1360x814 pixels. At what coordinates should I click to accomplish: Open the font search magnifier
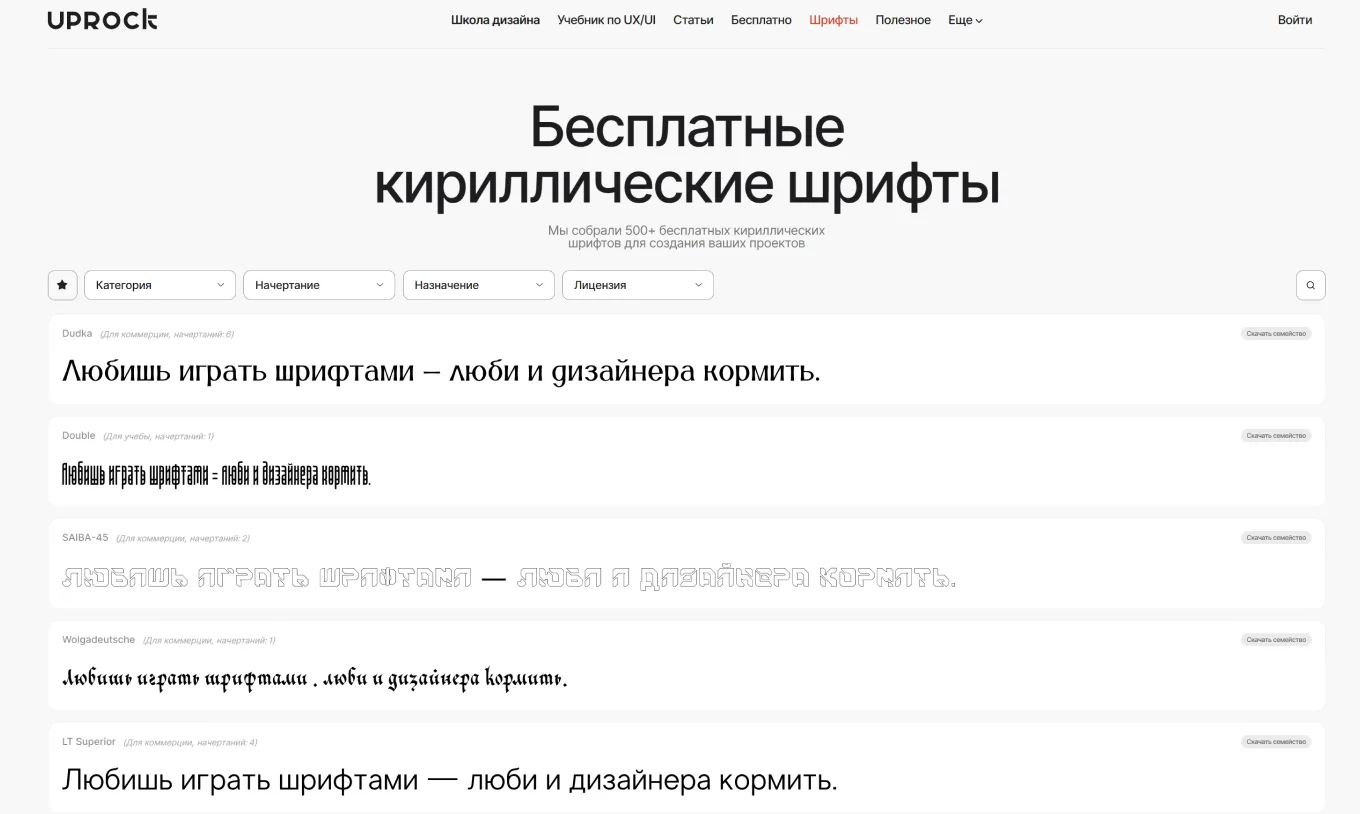[1311, 285]
